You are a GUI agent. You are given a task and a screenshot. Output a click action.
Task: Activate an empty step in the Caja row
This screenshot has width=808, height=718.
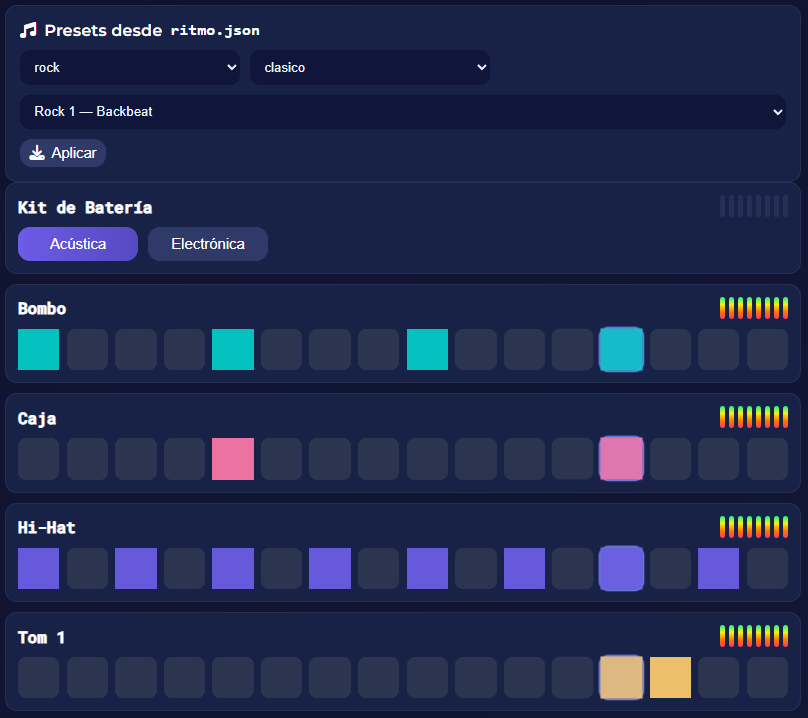coord(87,459)
